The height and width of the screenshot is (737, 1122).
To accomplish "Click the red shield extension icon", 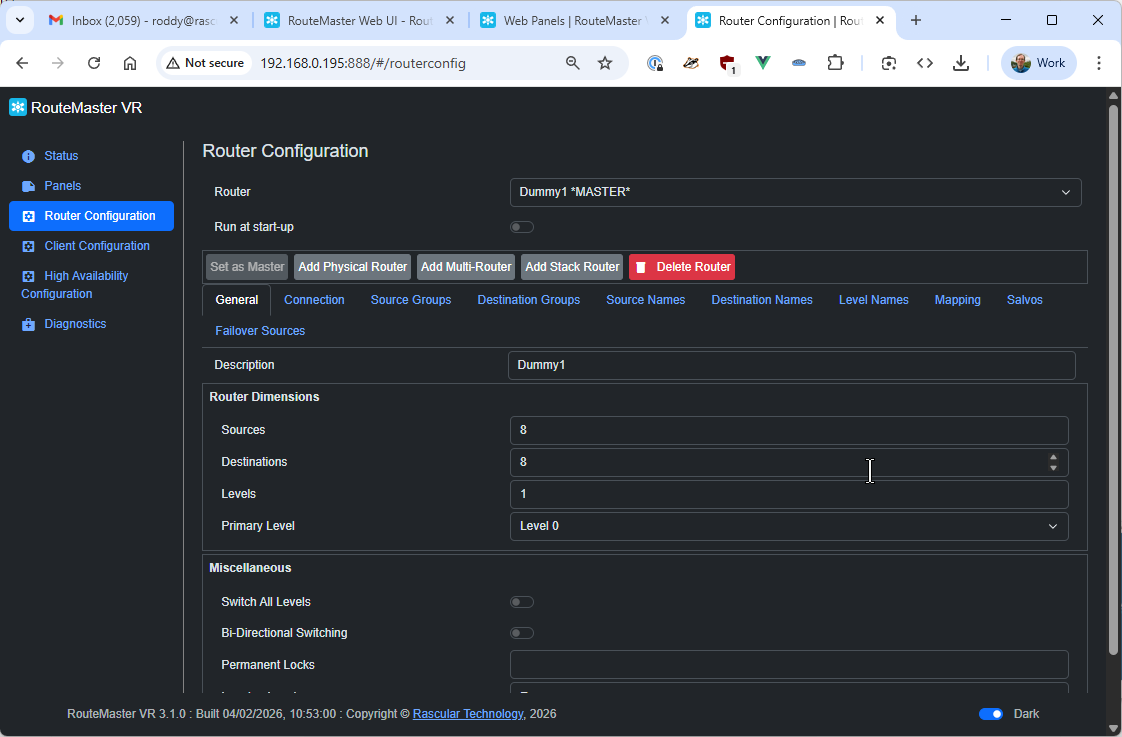I will point(728,64).
